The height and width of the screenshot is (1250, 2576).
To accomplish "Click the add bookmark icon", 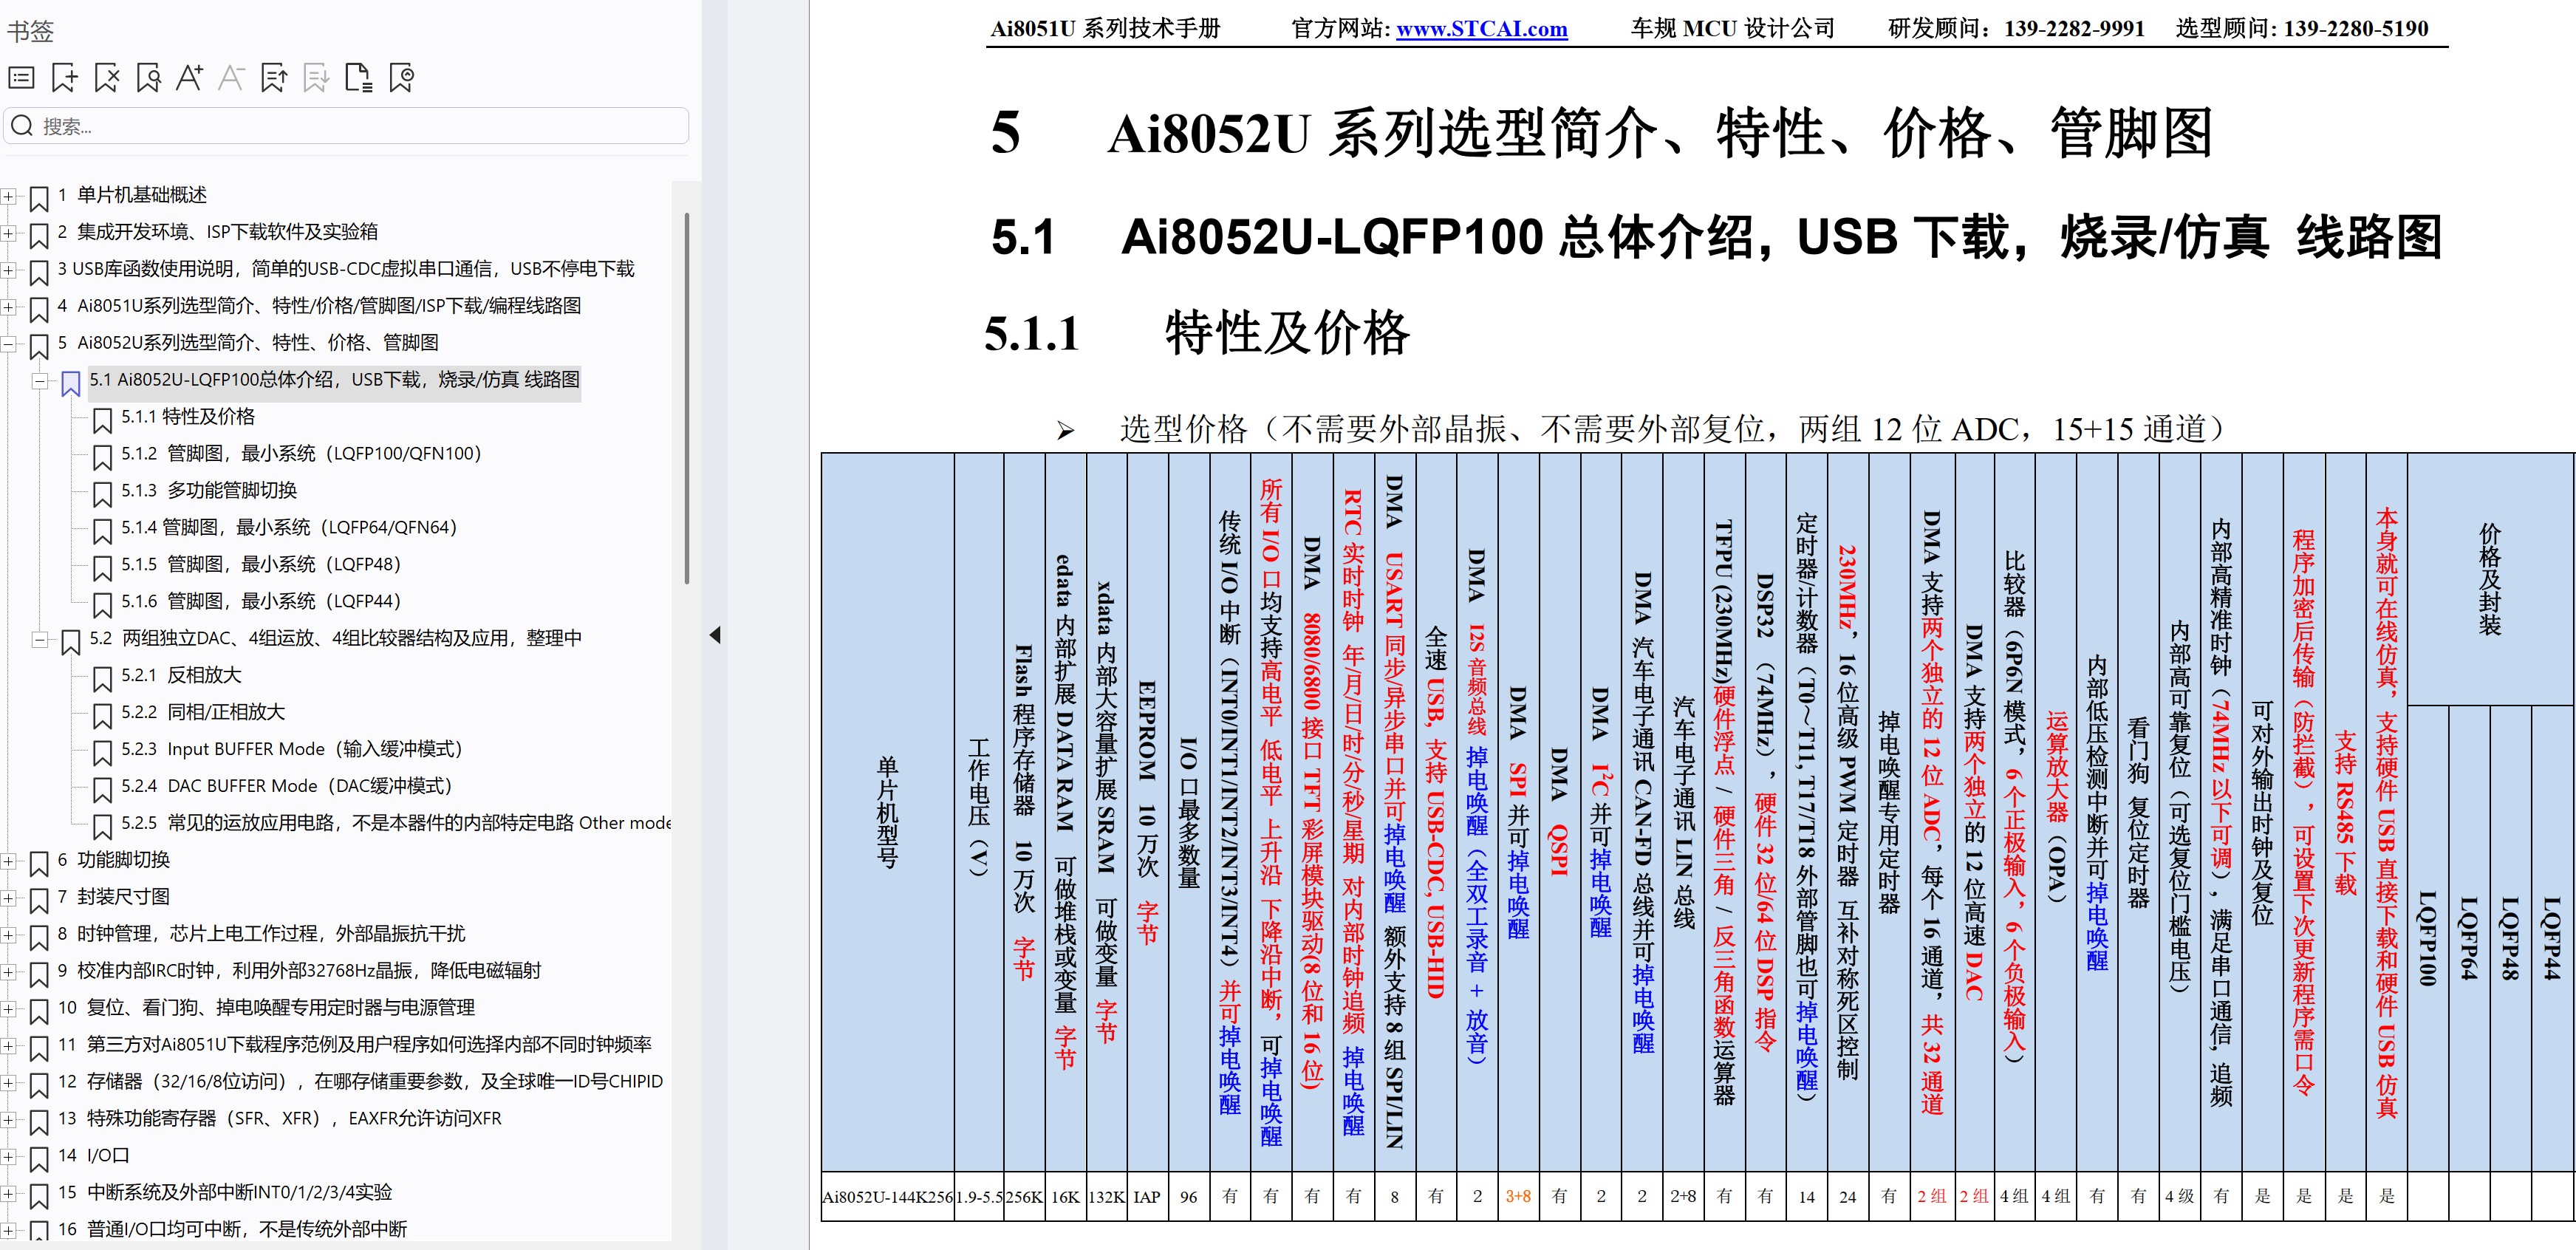I will pyautogui.click(x=64, y=77).
